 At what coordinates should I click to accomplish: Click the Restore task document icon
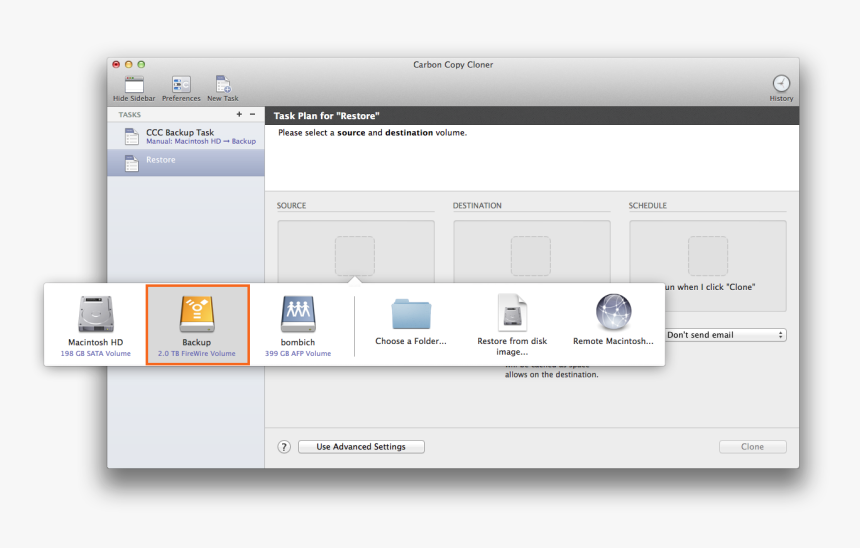pos(132,163)
